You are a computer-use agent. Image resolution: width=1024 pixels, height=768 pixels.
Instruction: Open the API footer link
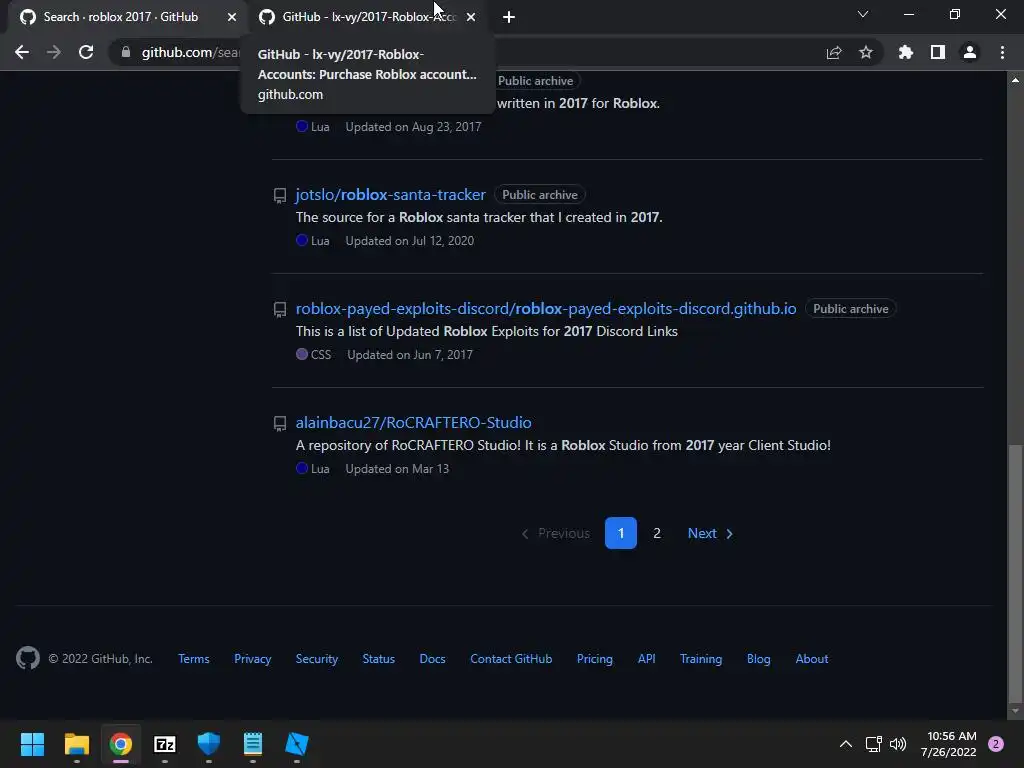[647, 659]
